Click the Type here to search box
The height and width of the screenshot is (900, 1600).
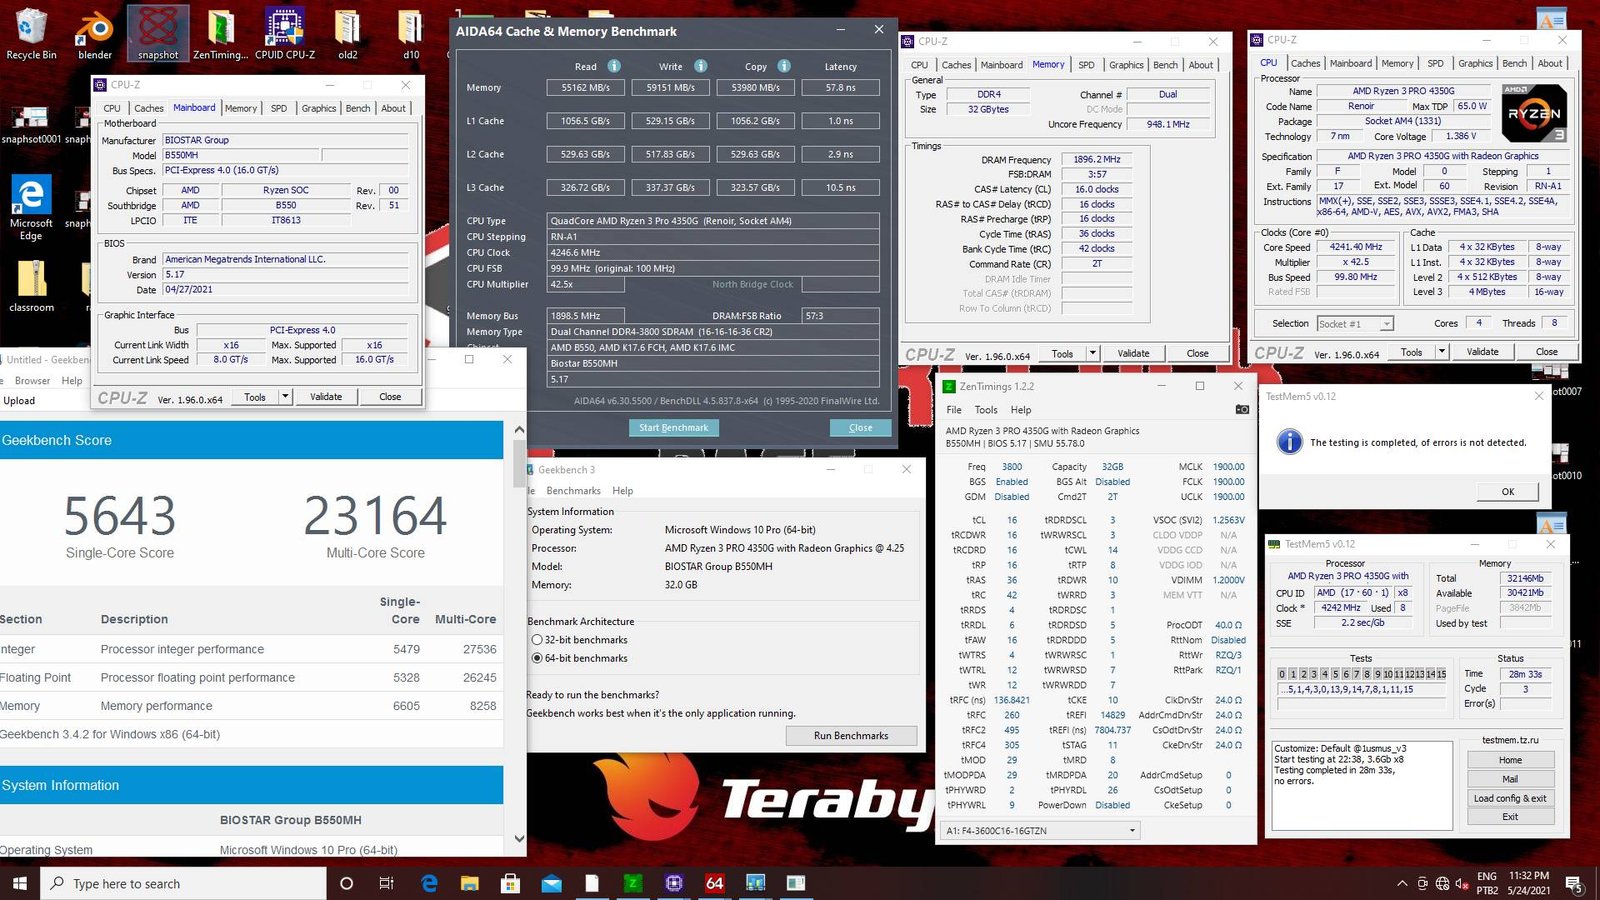click(x=185, y=883)
